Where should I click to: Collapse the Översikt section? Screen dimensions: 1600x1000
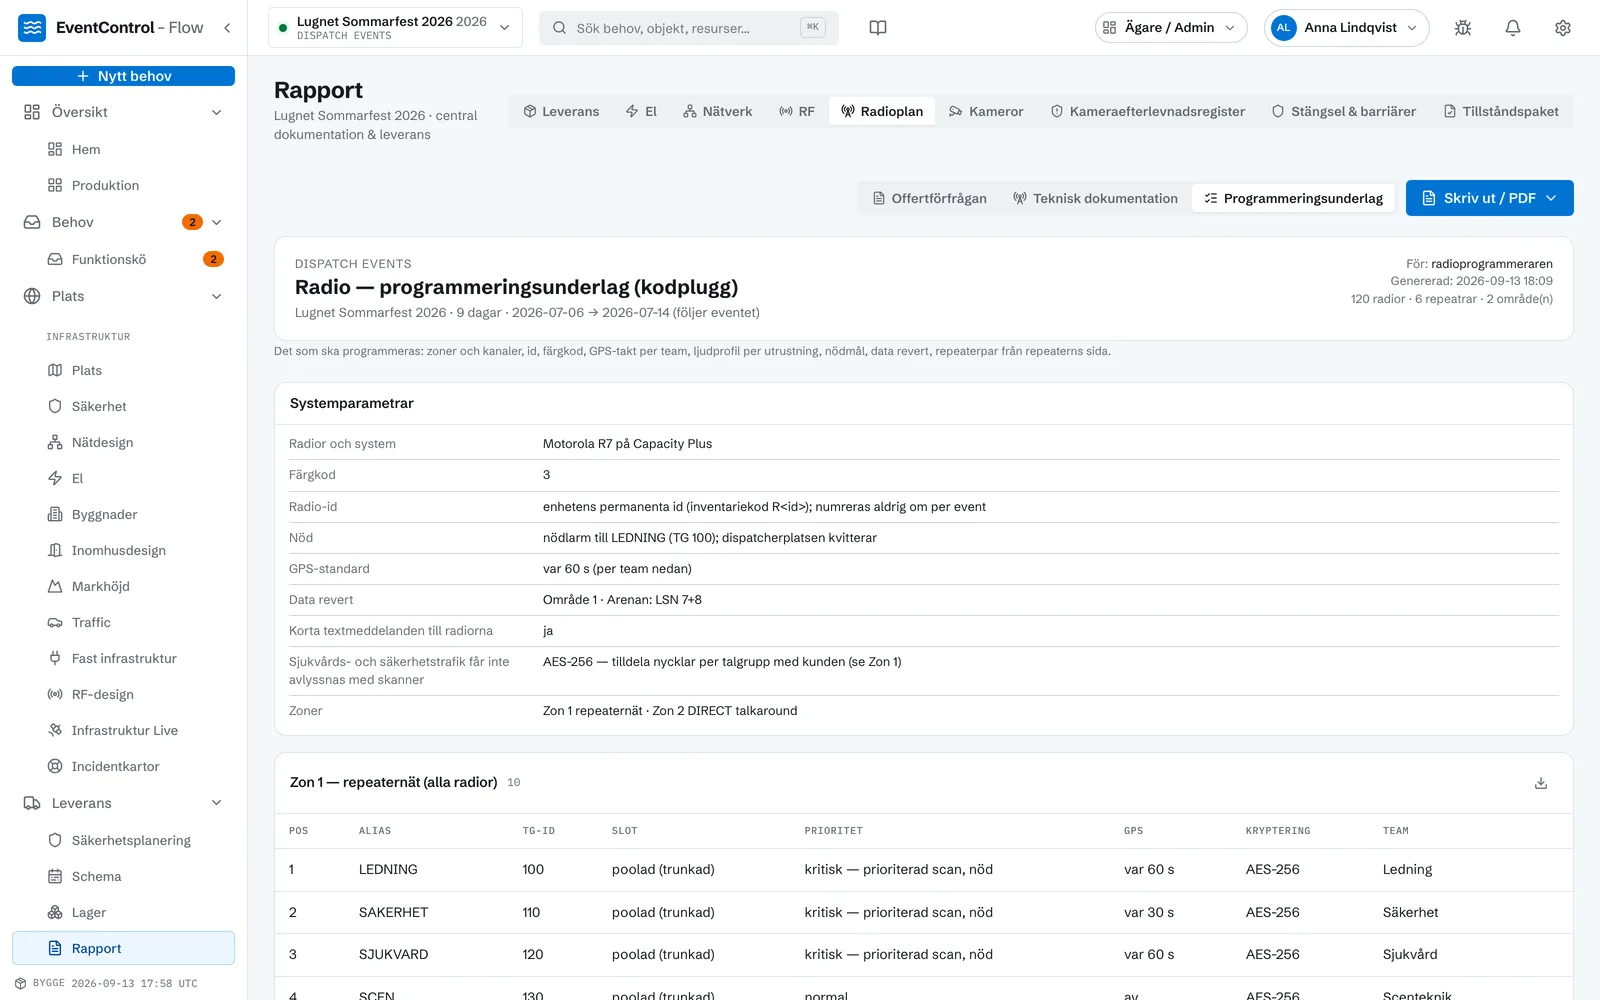(217, 112)
